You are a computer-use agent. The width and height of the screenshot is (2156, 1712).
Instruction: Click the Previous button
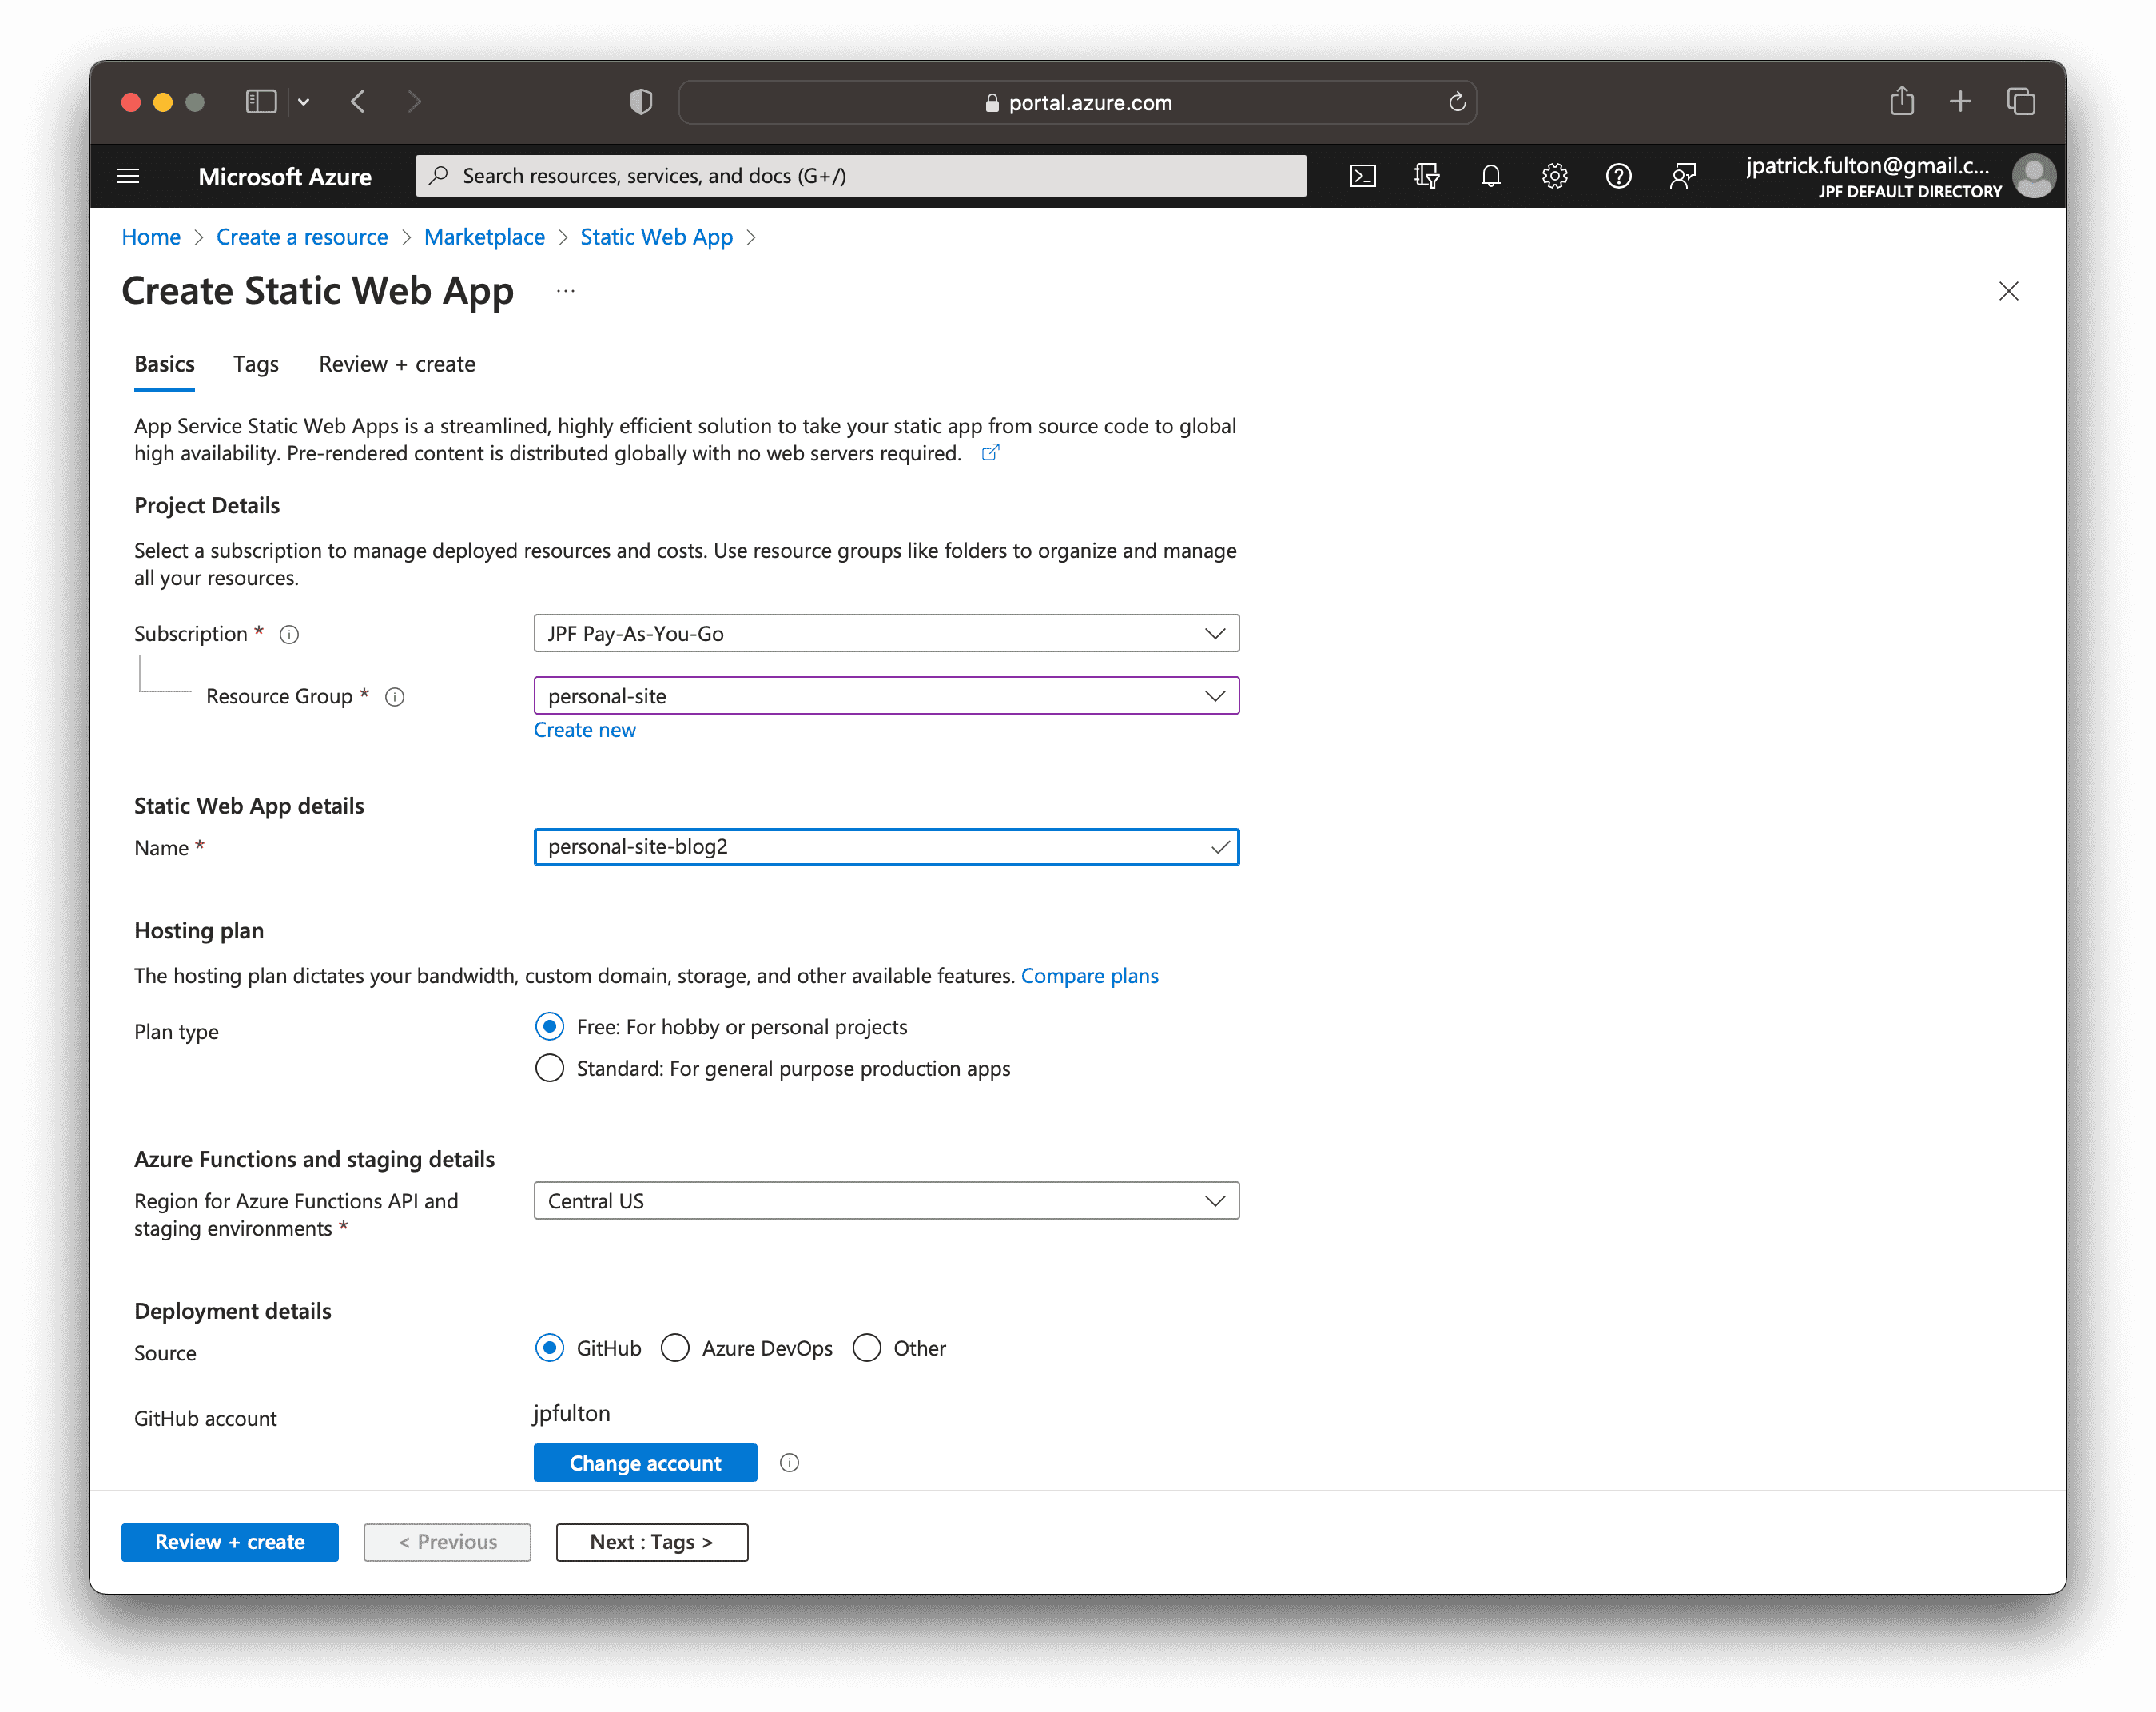447,1542
